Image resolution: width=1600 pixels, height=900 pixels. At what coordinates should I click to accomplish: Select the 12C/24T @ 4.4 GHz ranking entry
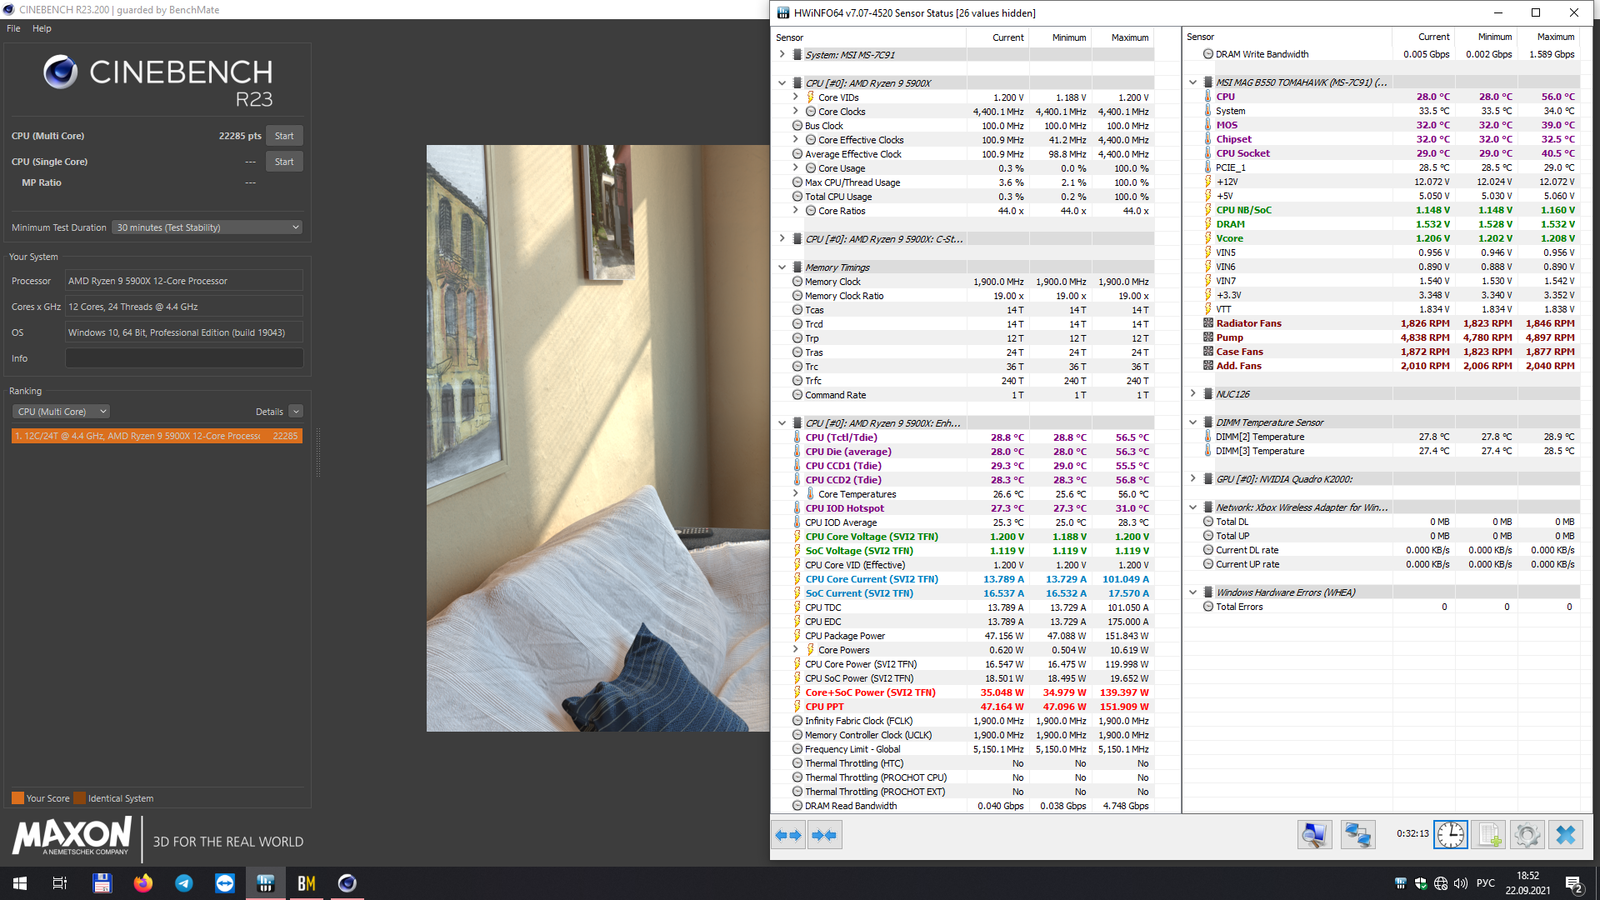click(157, 436)
